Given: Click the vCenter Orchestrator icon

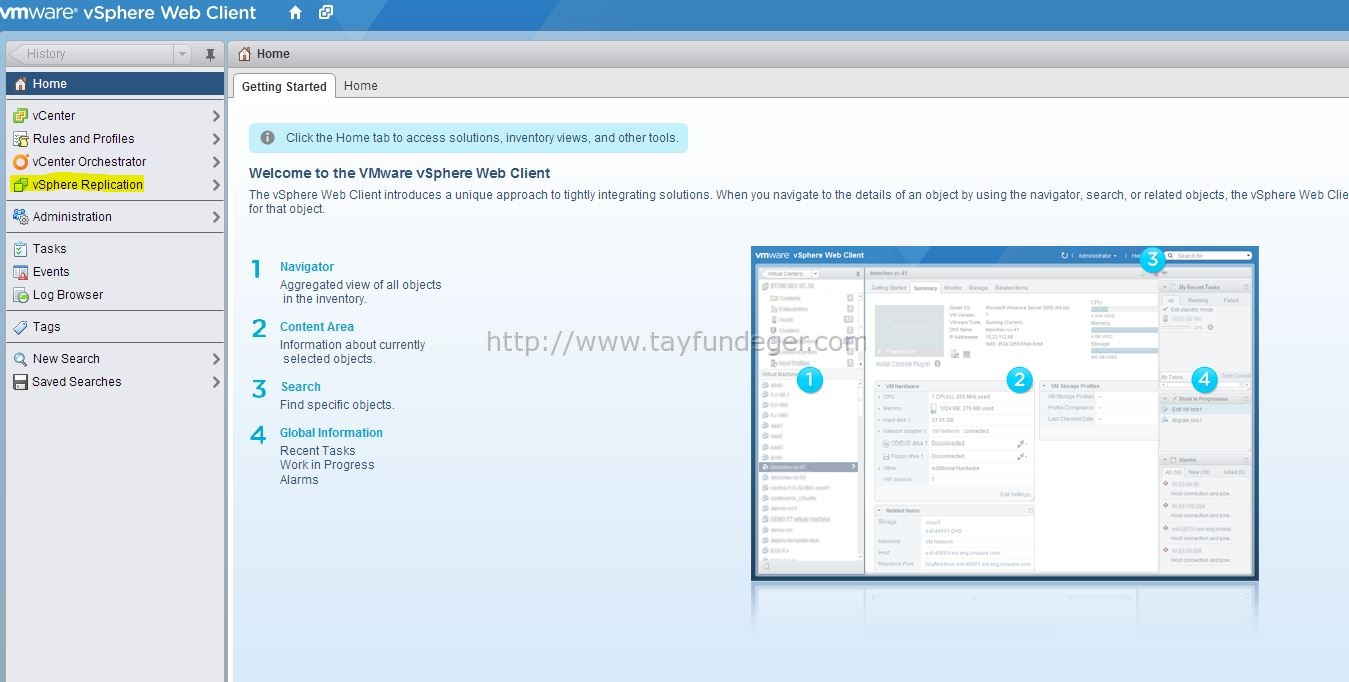Looking at the screenshot, I should tap(20, 162).
